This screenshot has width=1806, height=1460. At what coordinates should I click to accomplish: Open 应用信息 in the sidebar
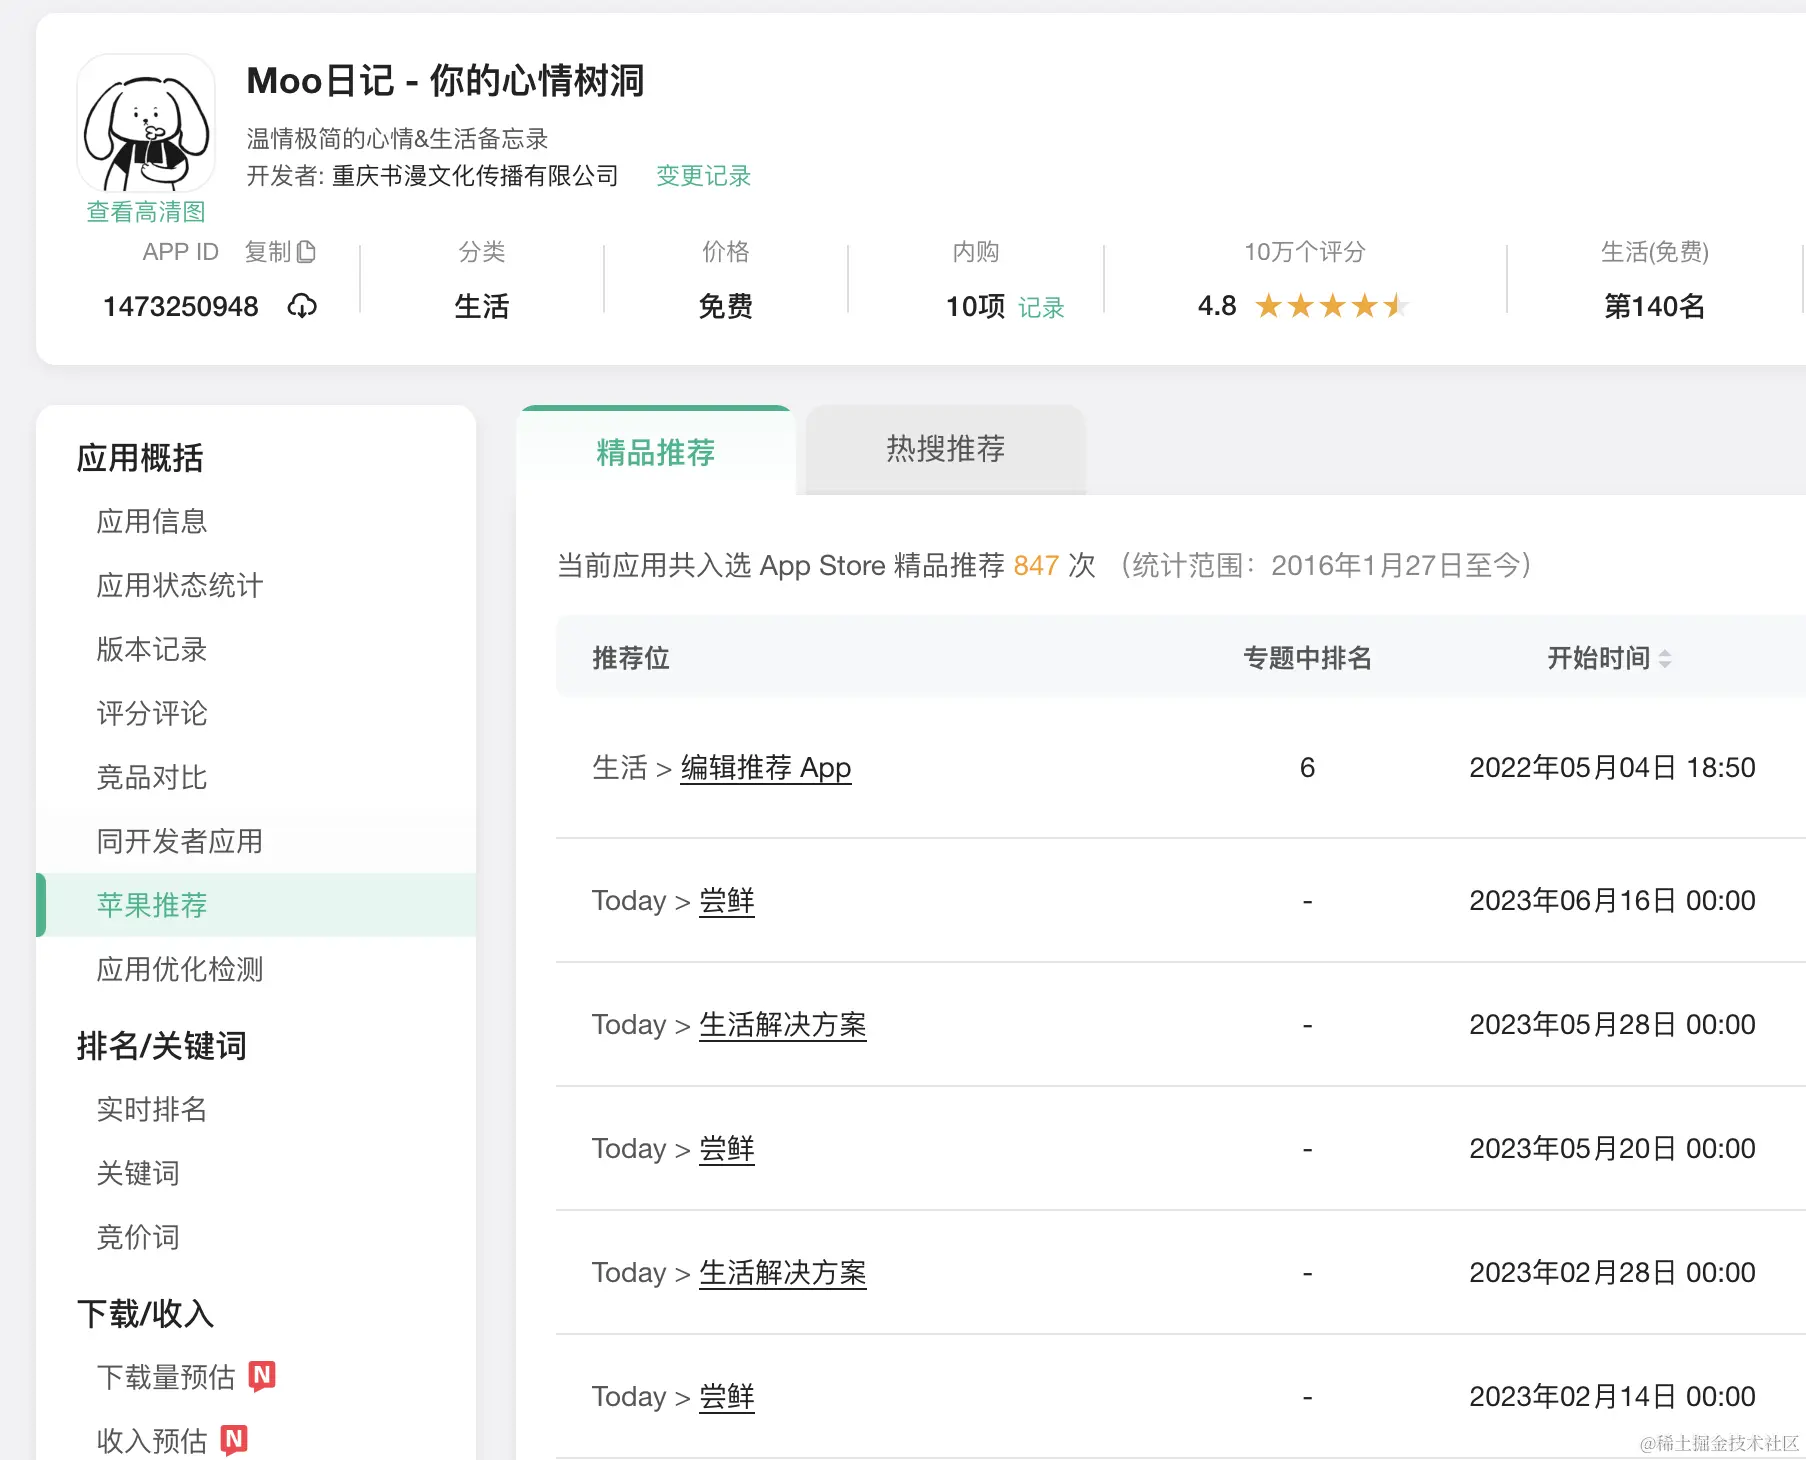coord(152,521)
